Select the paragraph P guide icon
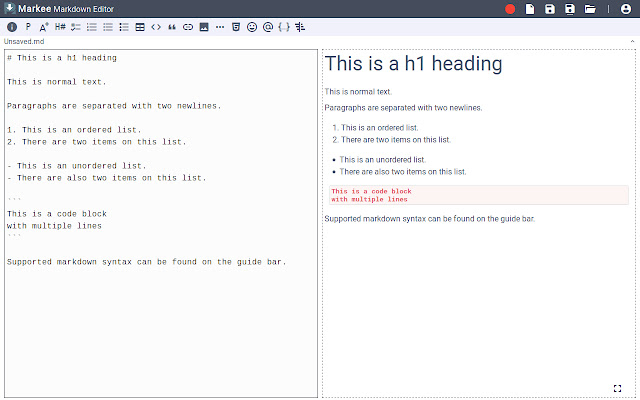The image size is (640, 400). point(28,27)
